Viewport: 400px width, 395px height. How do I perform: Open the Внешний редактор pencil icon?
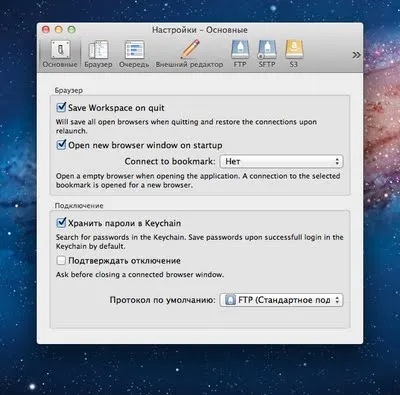(x=190, y=50)
